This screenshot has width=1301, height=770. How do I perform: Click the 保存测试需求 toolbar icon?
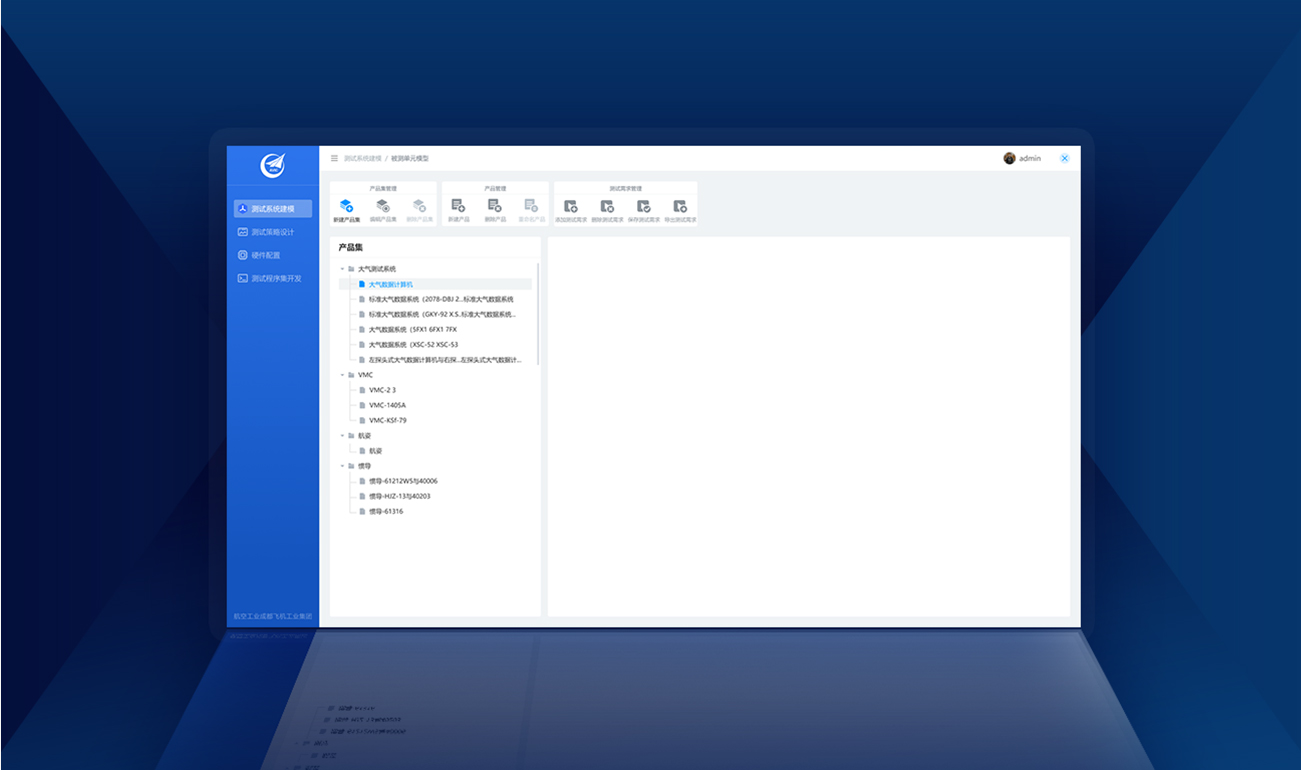[644, 206]
